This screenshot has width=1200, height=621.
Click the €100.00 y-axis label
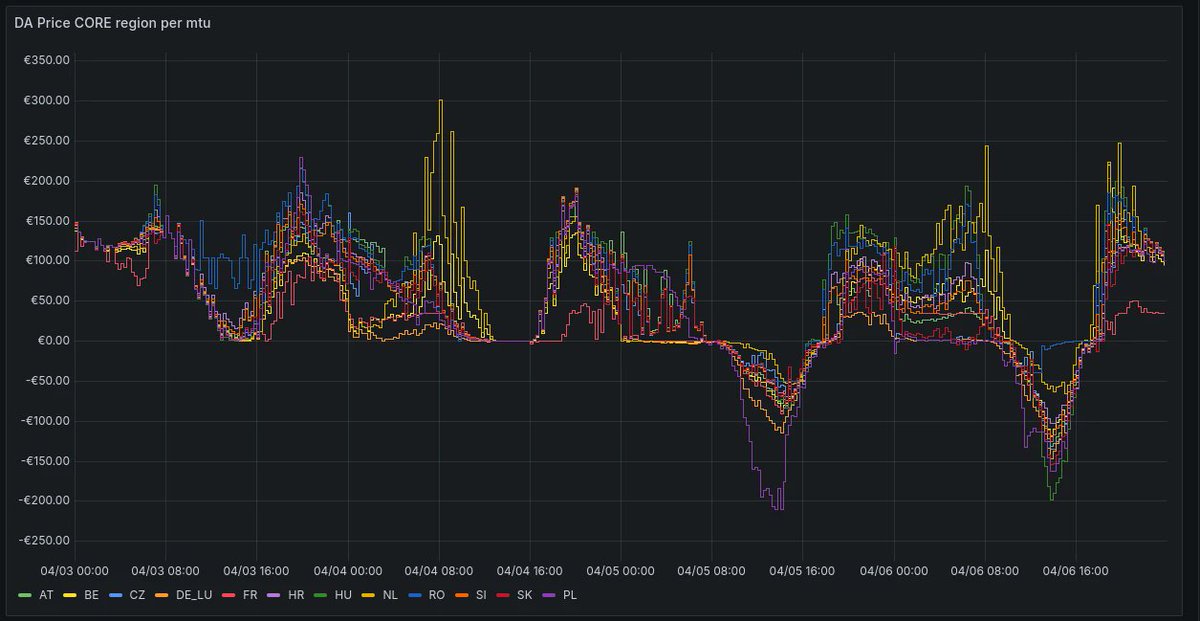(x=47, y=261)
